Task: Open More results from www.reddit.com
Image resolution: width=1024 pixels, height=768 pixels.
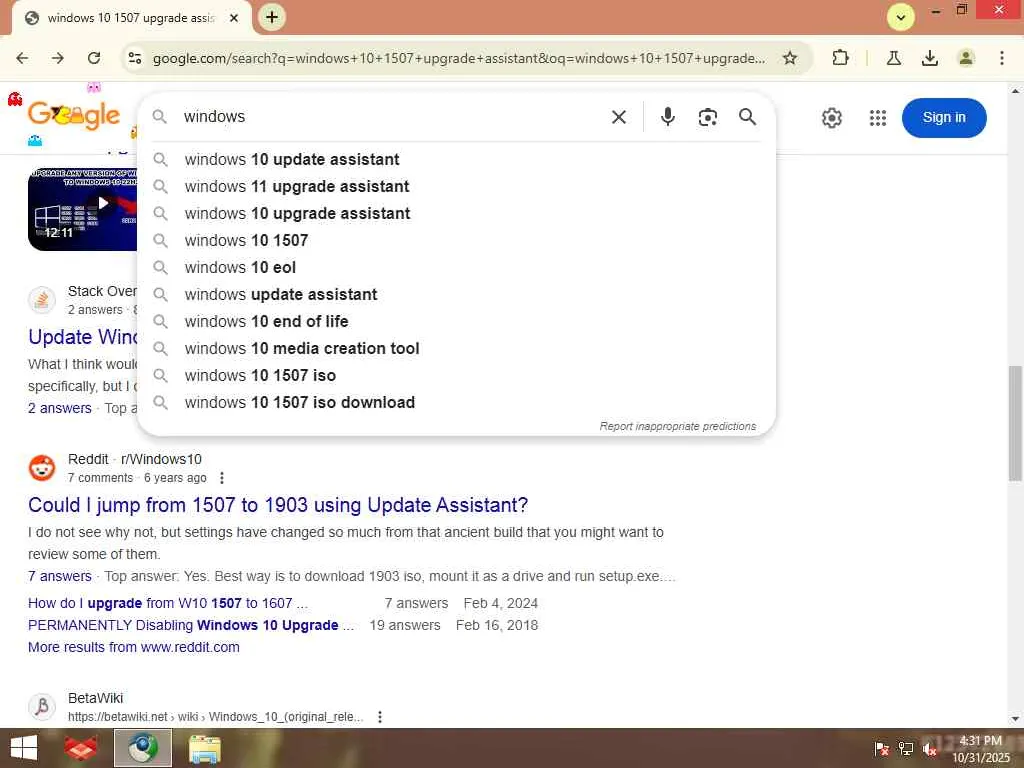Action: [x=134, y=647]
